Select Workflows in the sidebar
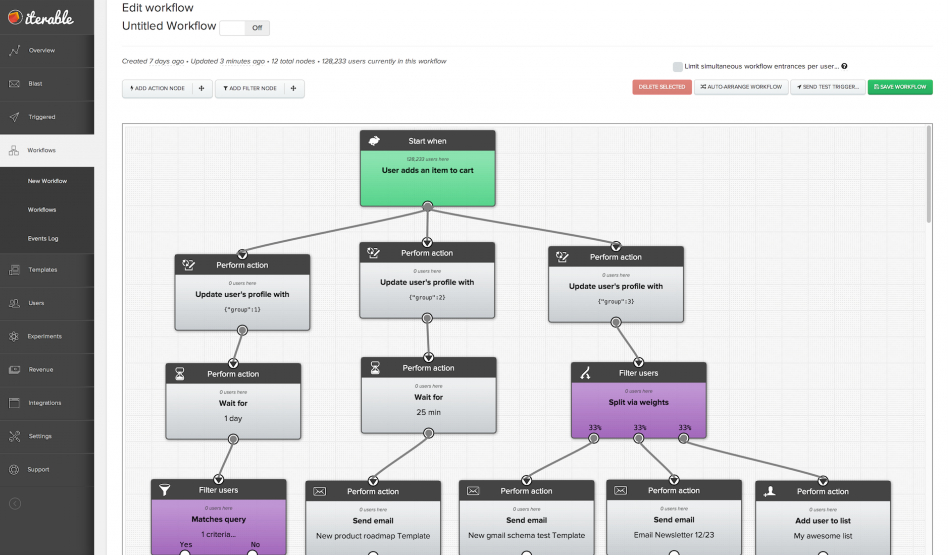Viewport: 948px width, 555px height. [x=47, y=151]
